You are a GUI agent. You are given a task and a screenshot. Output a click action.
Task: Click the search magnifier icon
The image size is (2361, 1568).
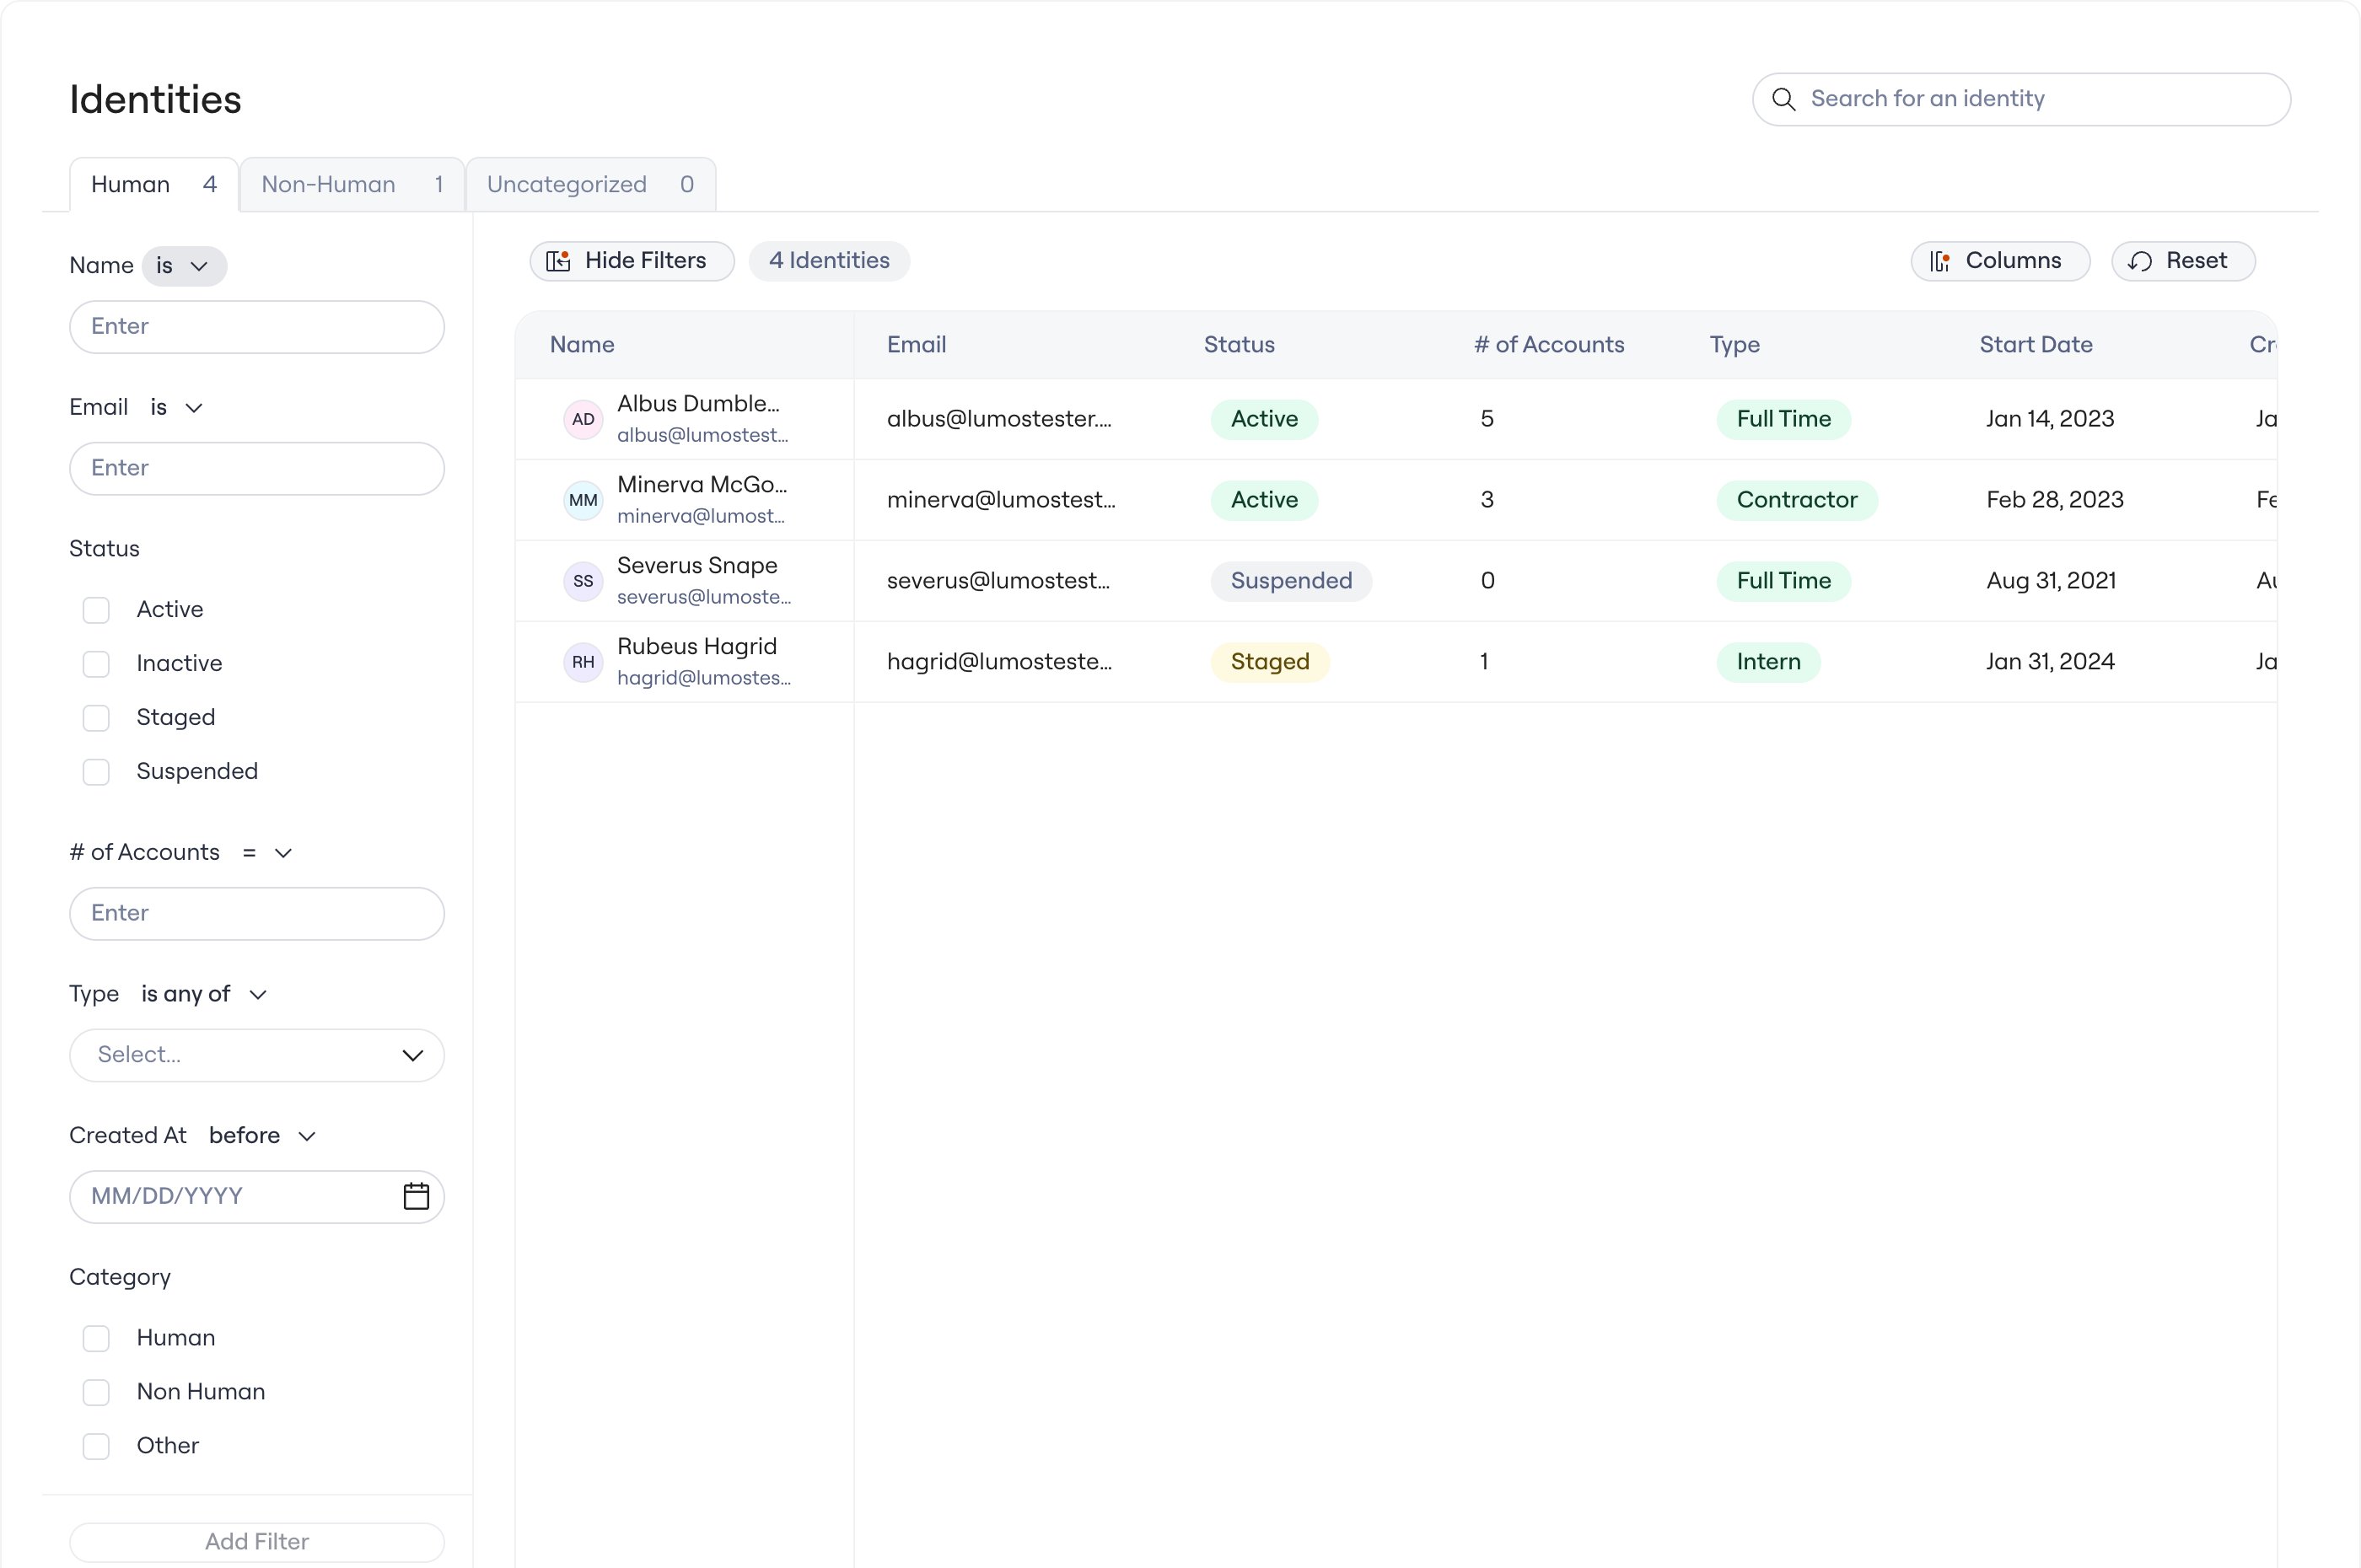click(x=1783, y=99)
